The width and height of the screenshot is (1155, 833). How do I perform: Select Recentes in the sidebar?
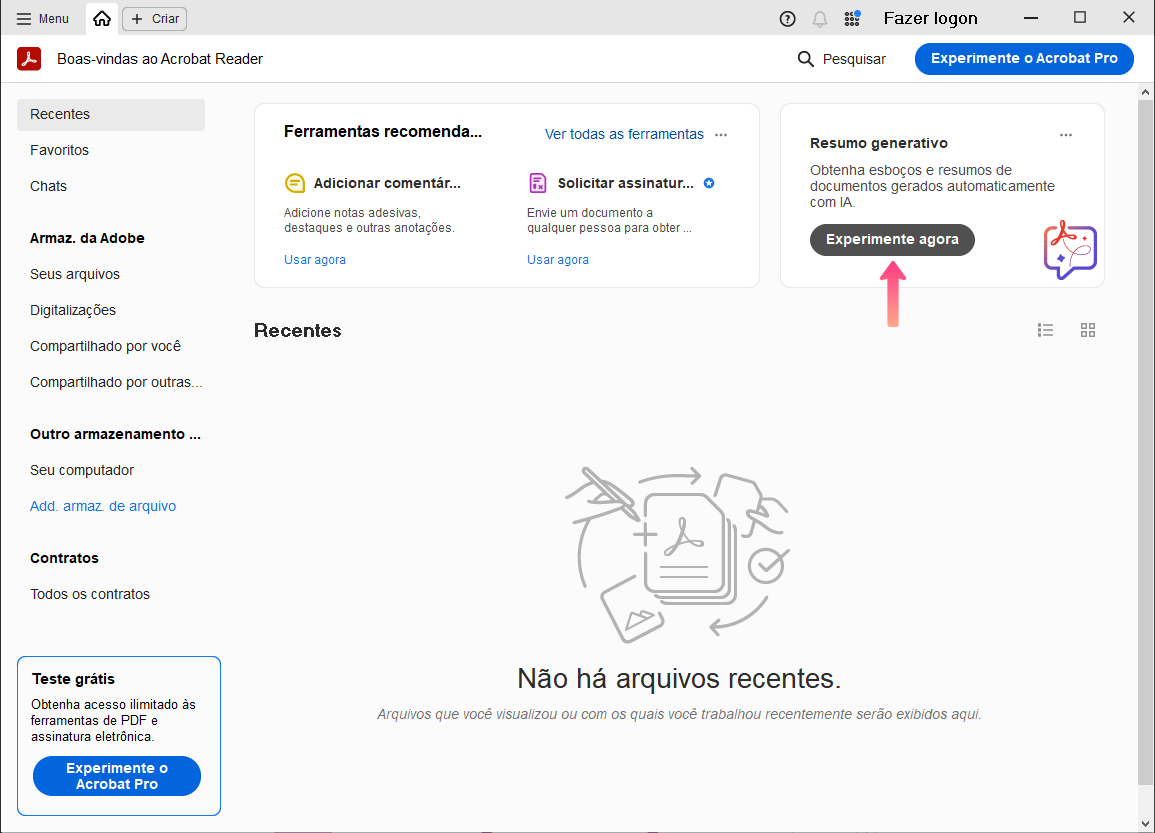point(110,114)
